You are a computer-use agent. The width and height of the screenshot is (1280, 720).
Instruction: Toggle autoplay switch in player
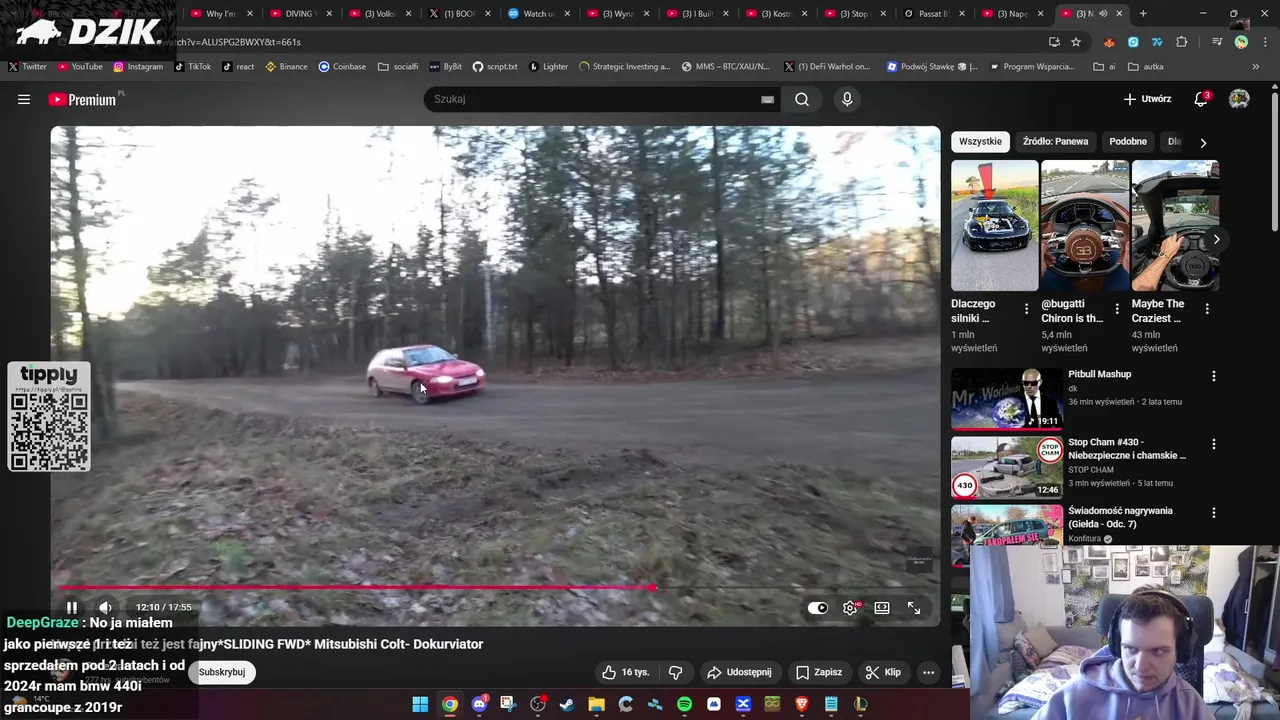818,607
